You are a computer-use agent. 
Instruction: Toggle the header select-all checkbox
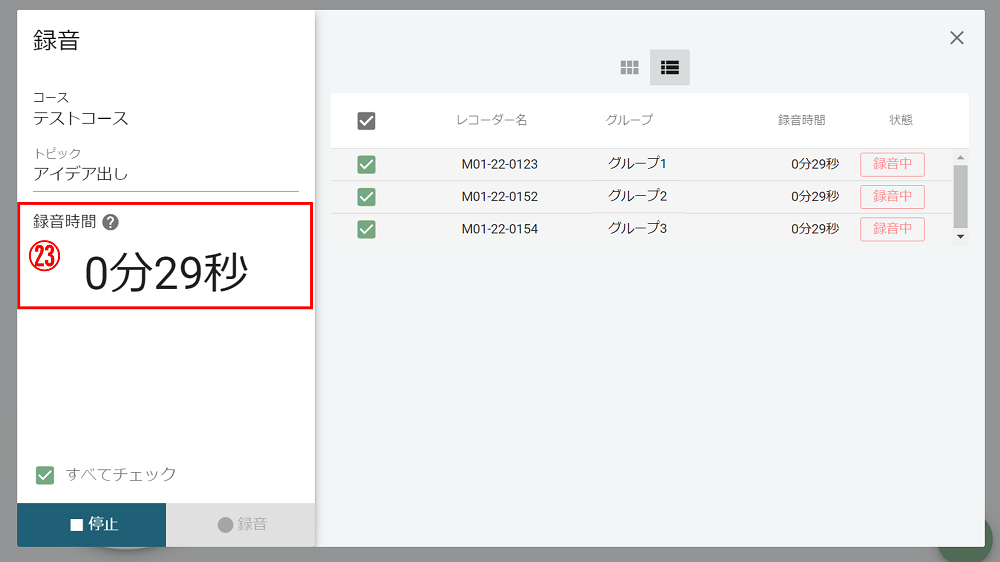coord(366,121)
